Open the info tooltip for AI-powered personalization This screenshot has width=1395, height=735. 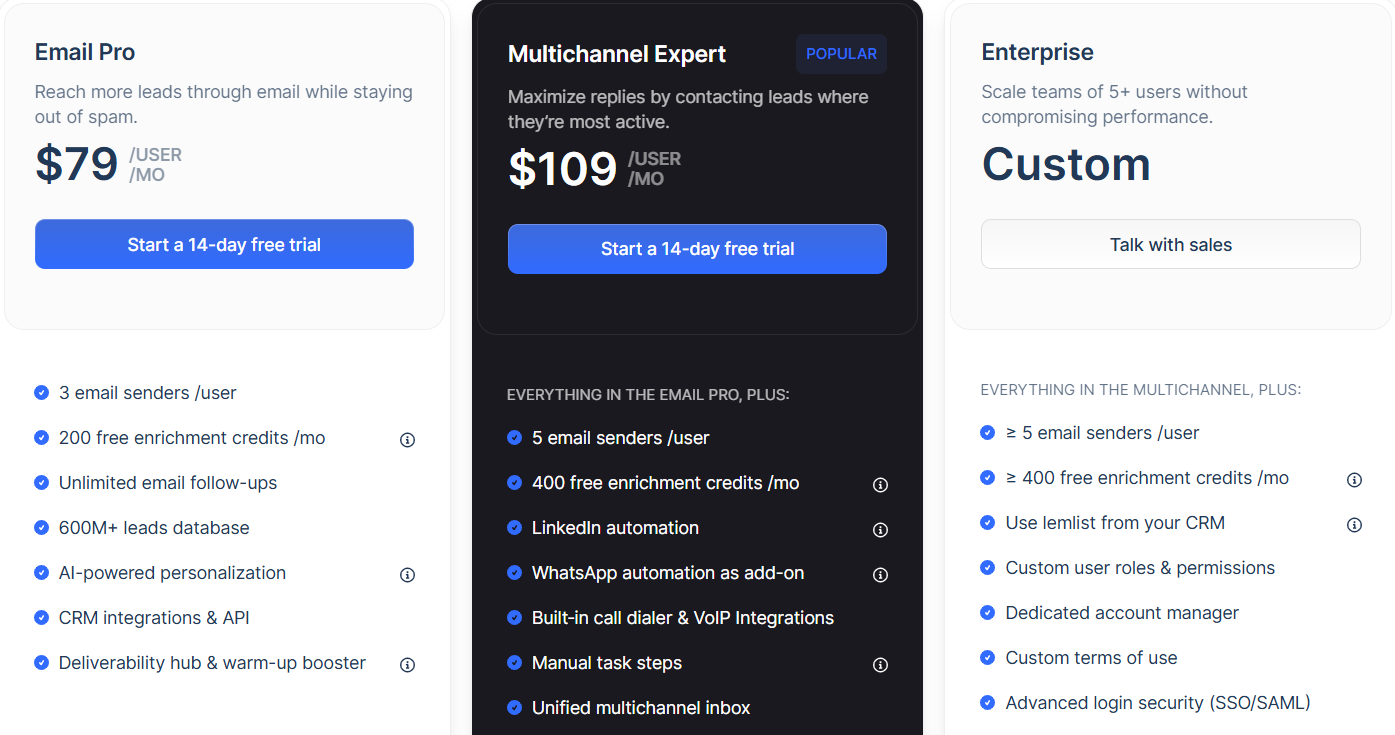(407, 574)
